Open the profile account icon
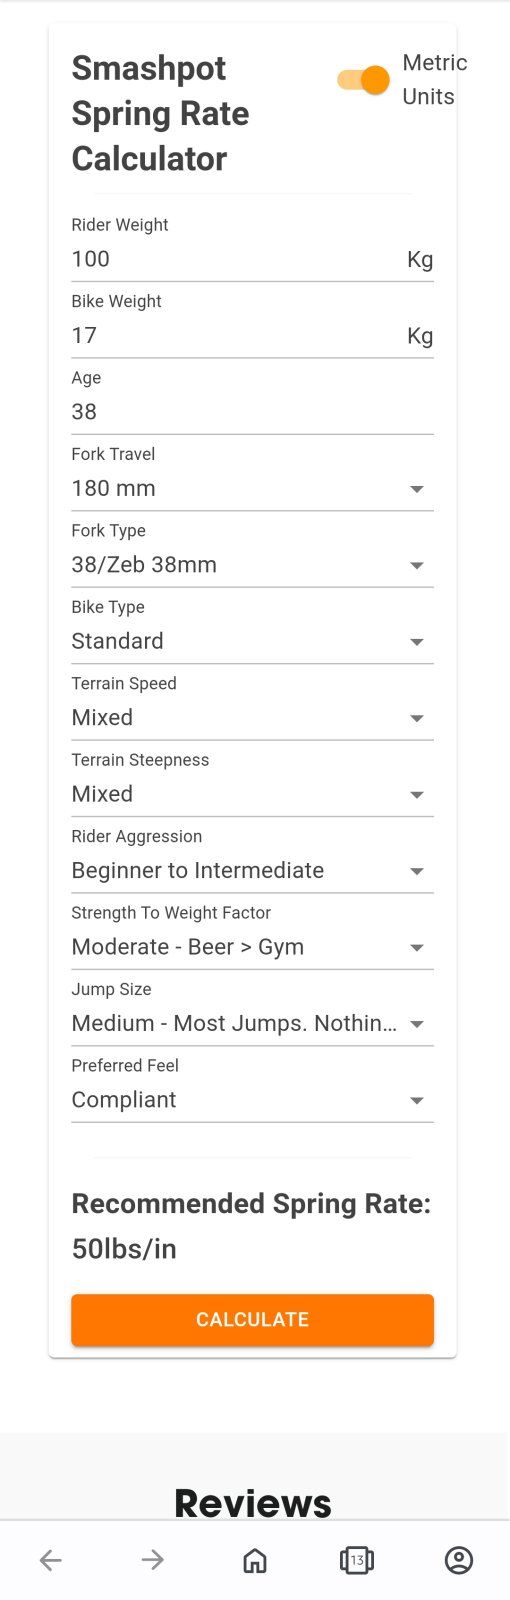The width and height of the screenshot is (510, 1600). tap(459, 1560)
